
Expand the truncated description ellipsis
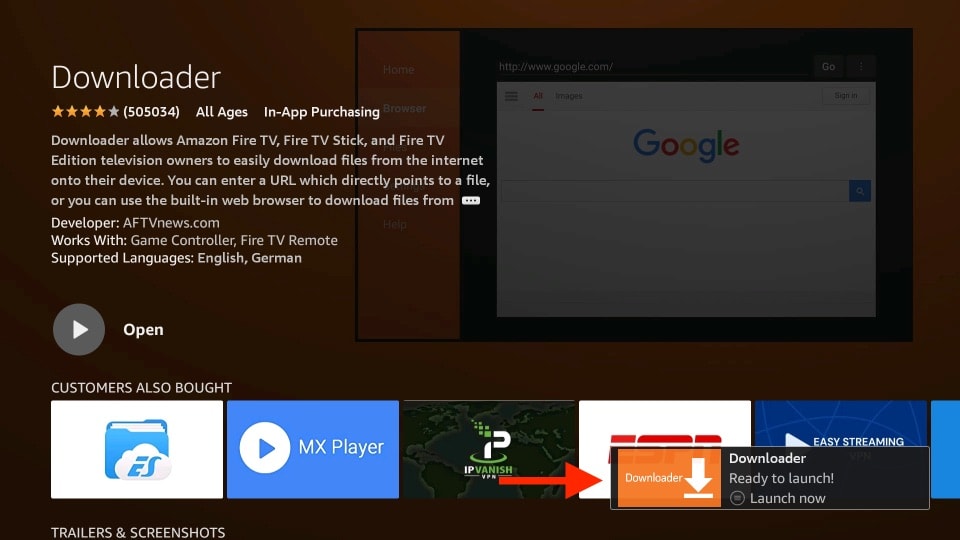[471, 201]
